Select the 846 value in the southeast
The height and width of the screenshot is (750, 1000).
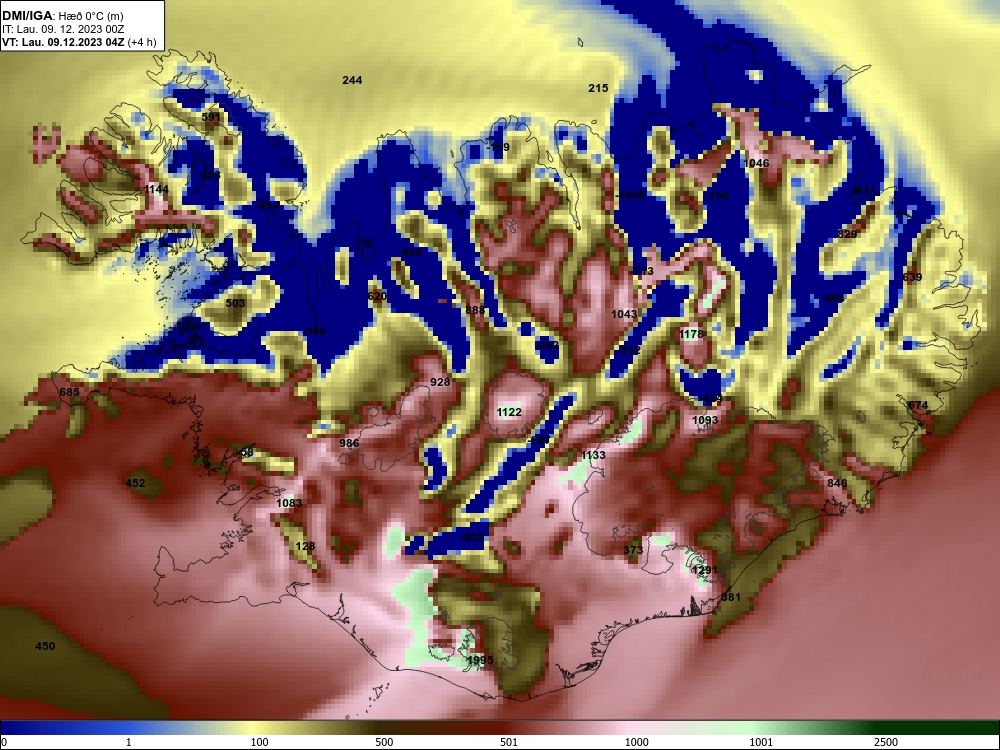click(x=837, y=483)
